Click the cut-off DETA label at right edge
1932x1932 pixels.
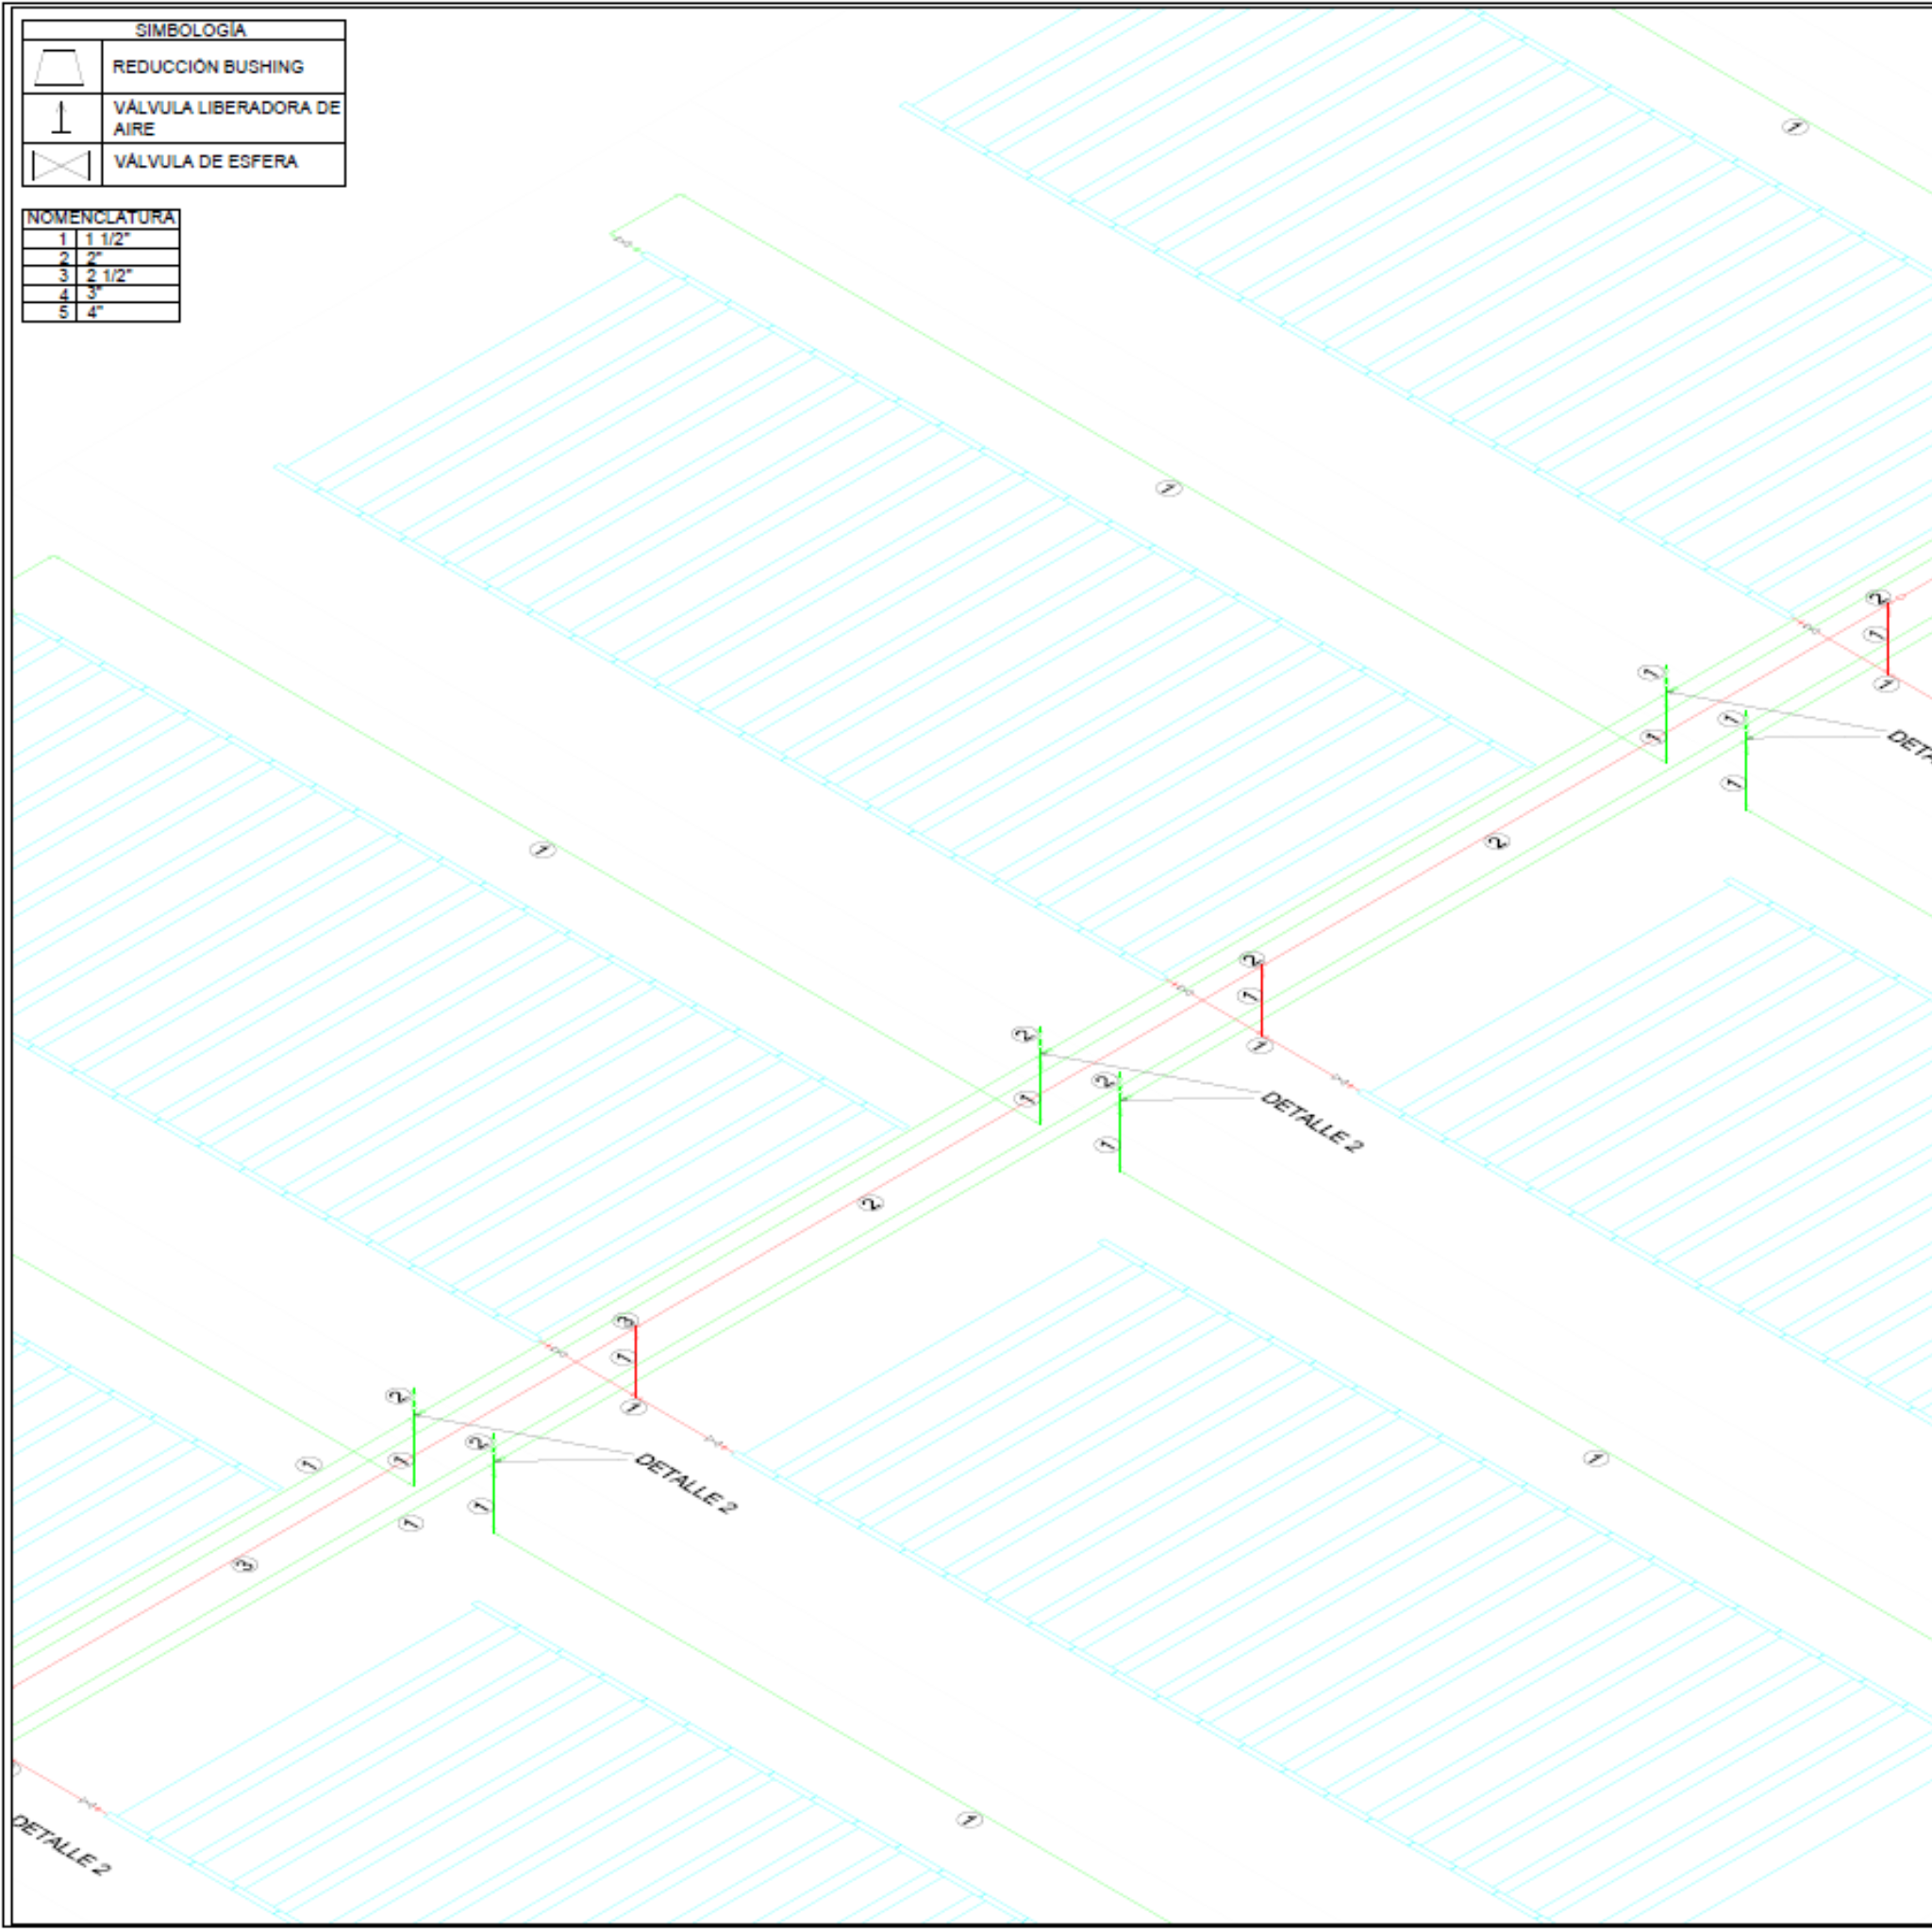click(1908, 745)
